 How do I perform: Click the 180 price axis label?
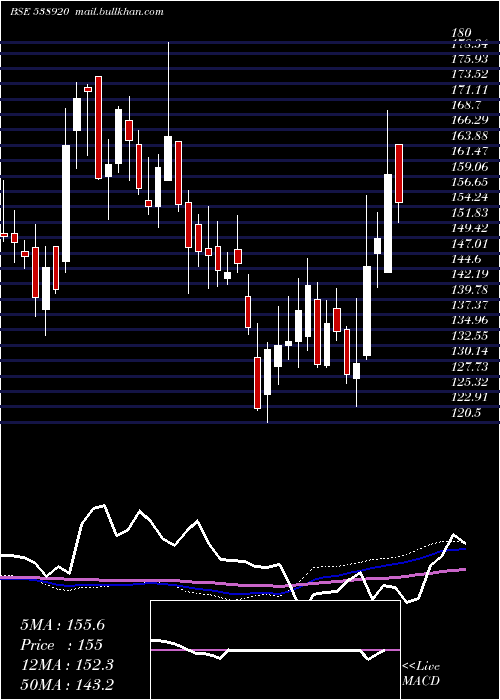pos(461,33)
